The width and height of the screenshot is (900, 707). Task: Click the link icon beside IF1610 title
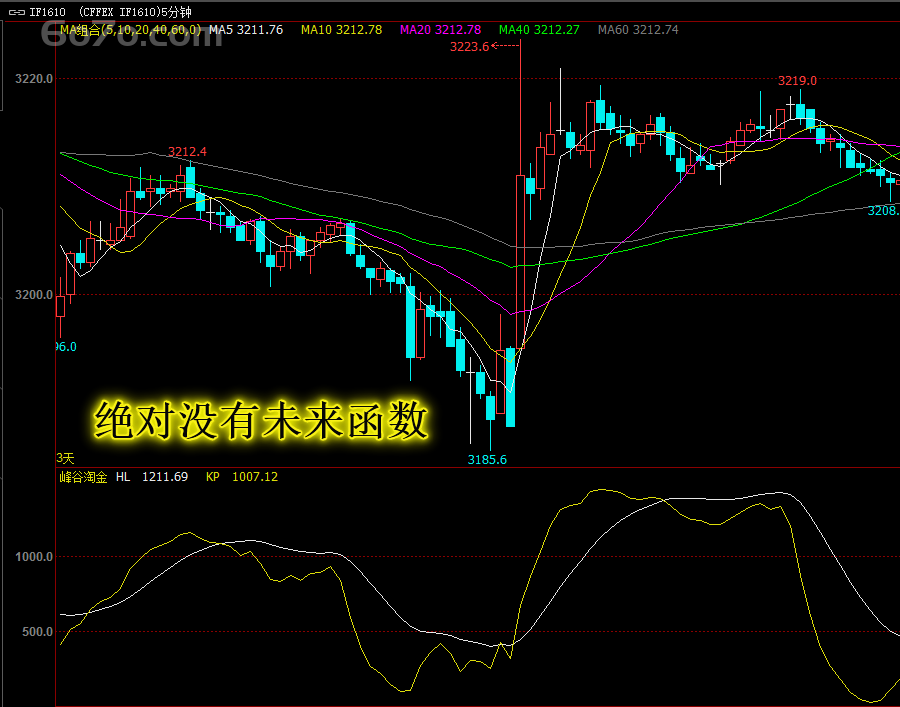tap(17, 12)
